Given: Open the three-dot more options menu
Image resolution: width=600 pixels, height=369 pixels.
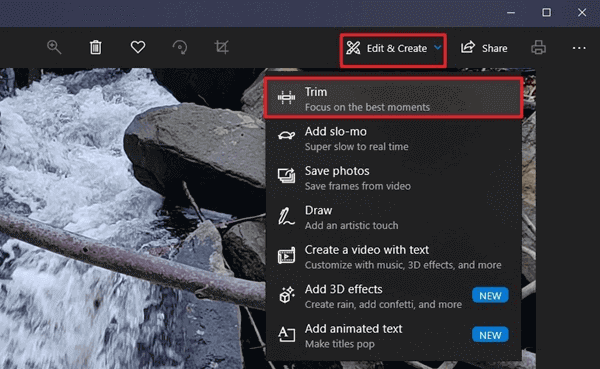Looking at the screenshot, I should (x=579, y=48).
